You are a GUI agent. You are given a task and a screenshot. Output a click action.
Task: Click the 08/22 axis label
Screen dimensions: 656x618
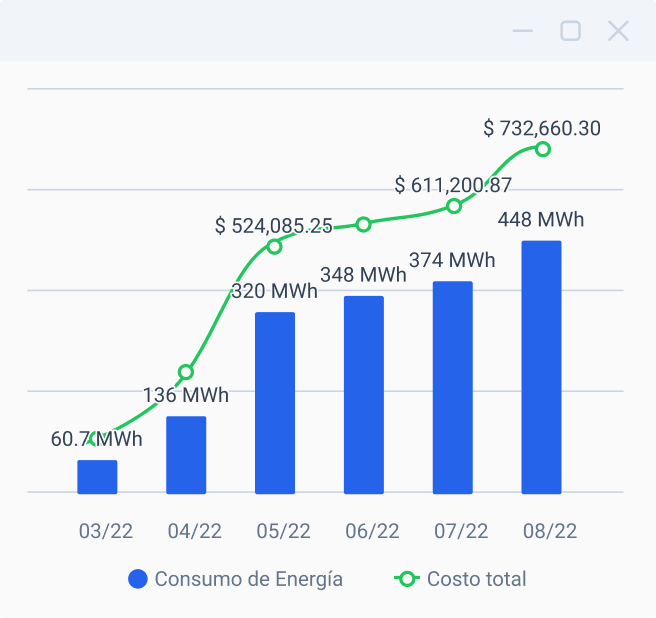(550, 531)
